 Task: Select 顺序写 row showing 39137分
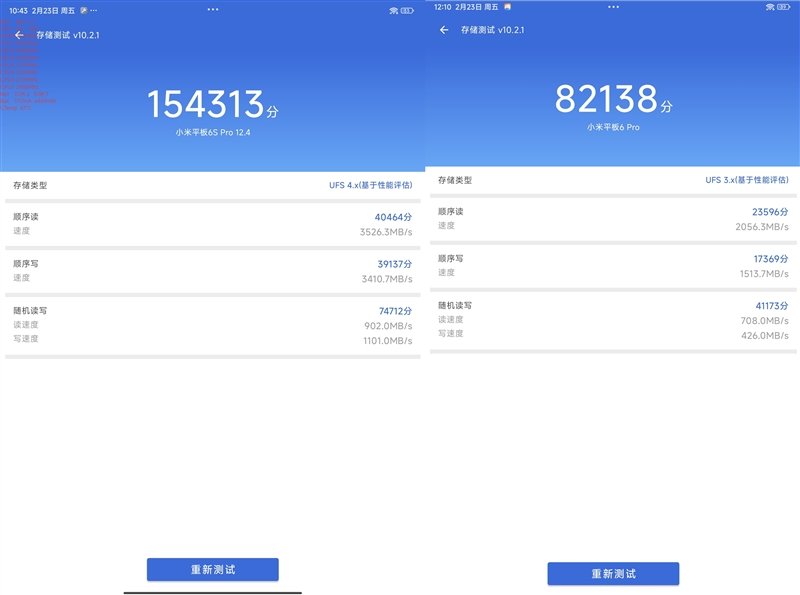click(212, 270)
